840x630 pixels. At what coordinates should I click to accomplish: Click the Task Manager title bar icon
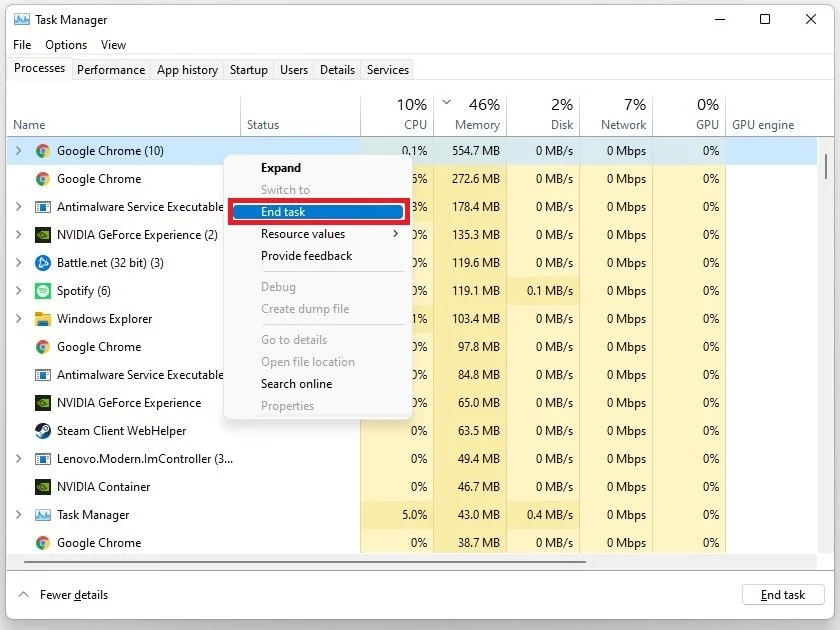[x=21, y=20]
